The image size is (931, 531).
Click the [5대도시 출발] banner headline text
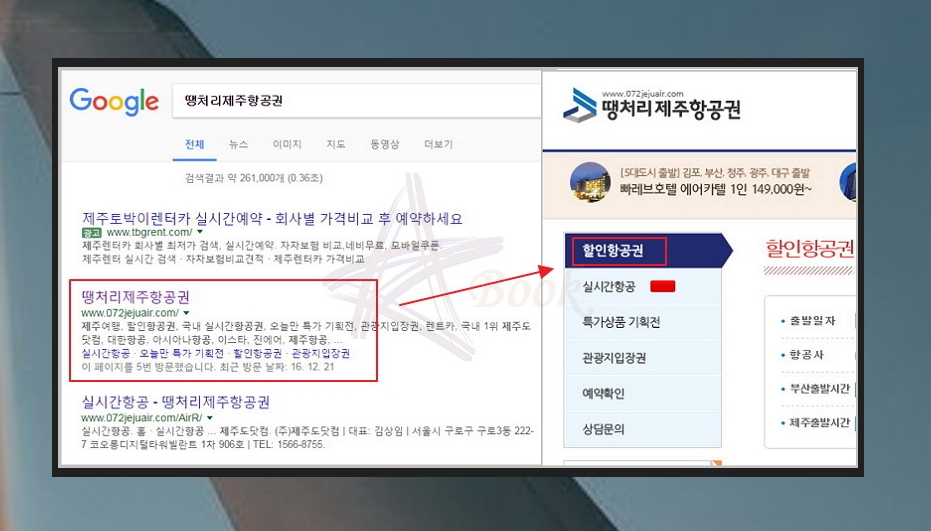[715, 172]
